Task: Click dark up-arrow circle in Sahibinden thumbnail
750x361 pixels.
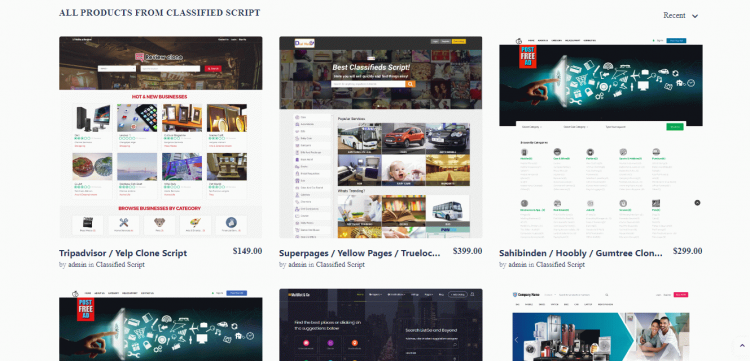Action: tap(697, 203)
